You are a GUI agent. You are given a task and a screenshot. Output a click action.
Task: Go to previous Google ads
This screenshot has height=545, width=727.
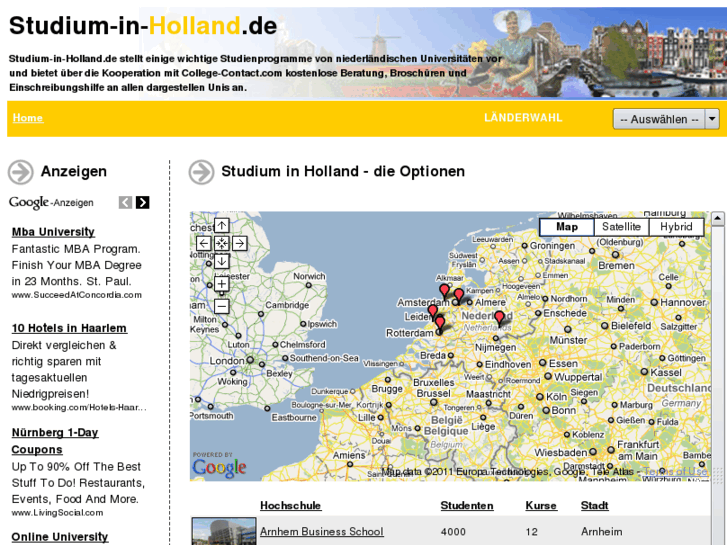(125, 202)
